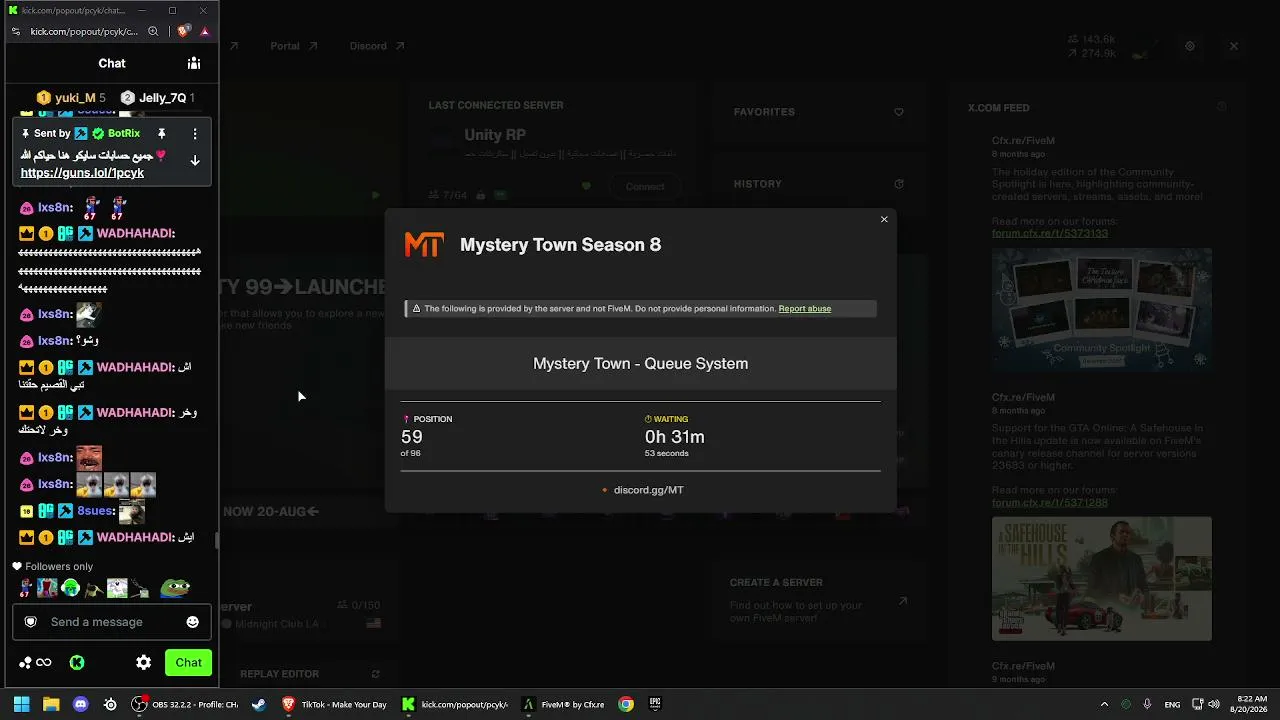This screenshot has height=720, width=1280.
Task: Open site settings icon in the address bar
Action: (x=16, y=31)
